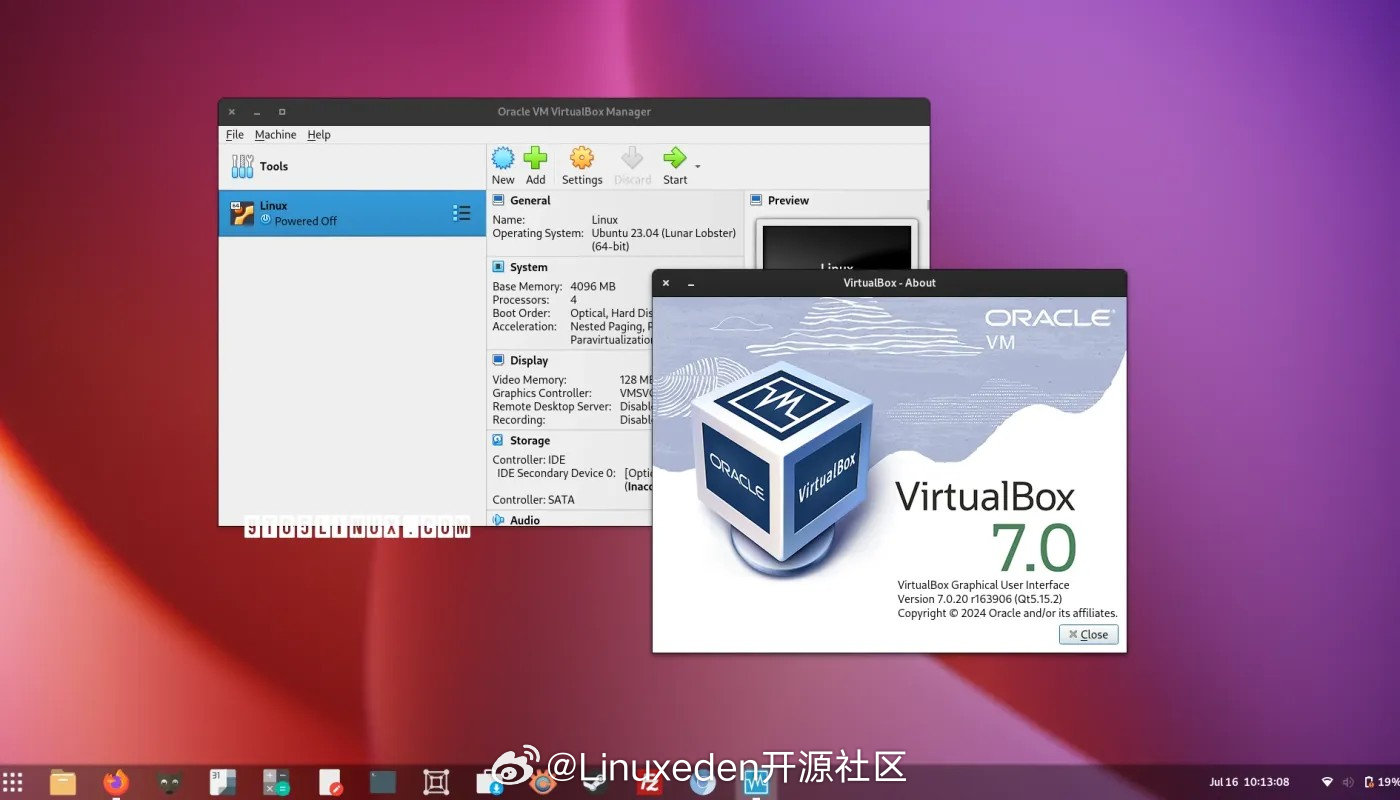The height and width of the screenshot is (800, 1400).
Task: Click 'IDE Secondary Device 0:' entry
Action: pyautogui.click(x=556, y=473)
